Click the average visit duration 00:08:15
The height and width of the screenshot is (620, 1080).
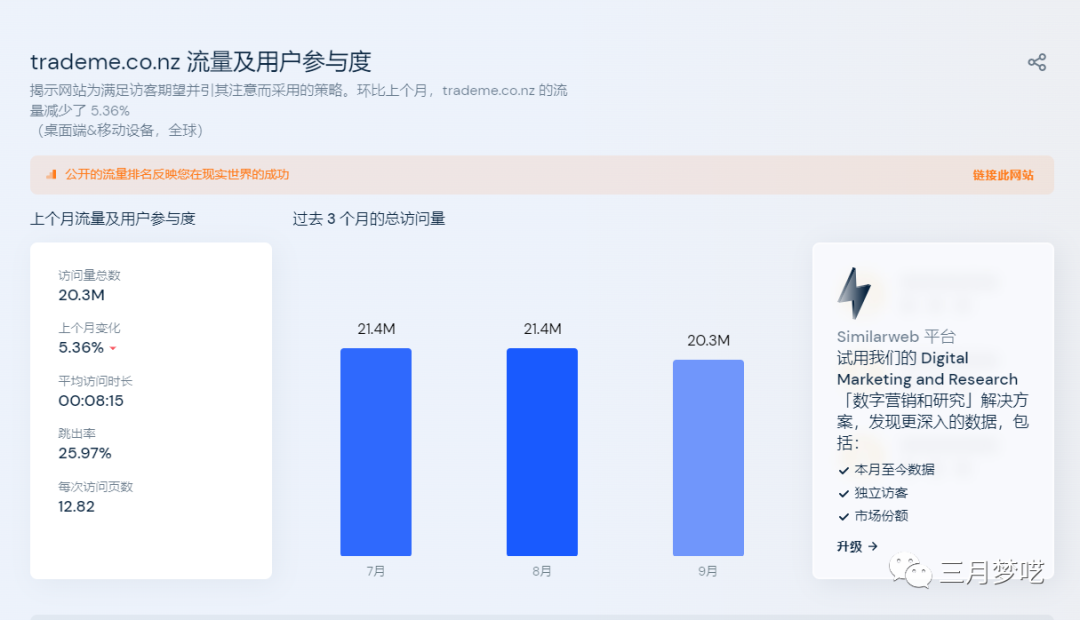pos(91,401)
